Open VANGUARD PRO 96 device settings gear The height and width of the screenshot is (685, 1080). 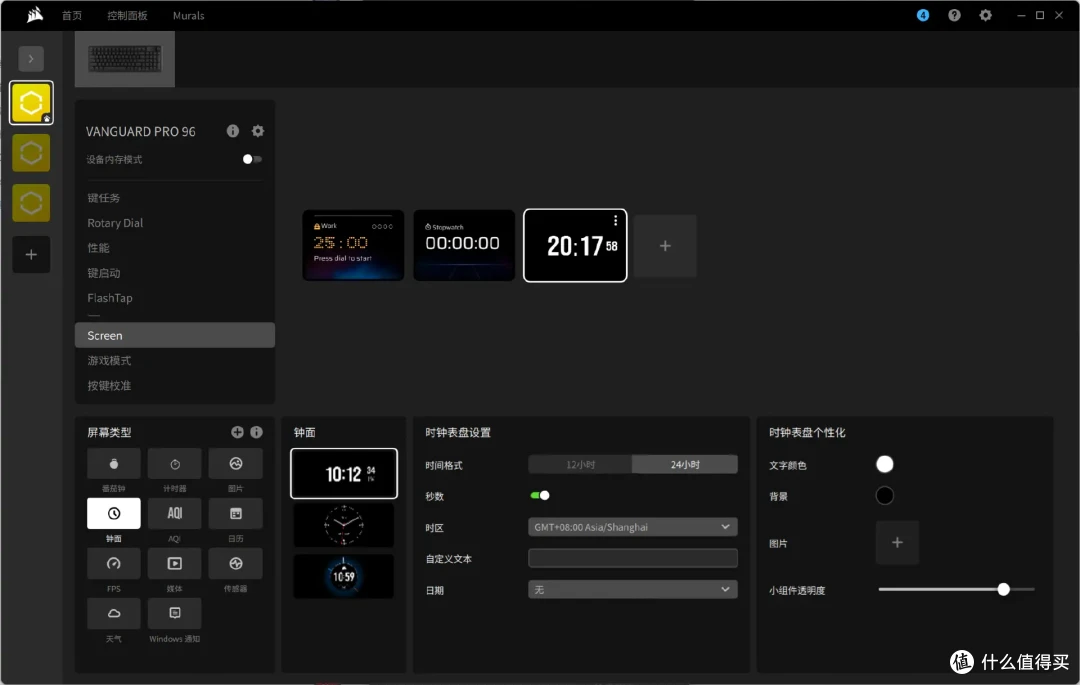[258, 131]
